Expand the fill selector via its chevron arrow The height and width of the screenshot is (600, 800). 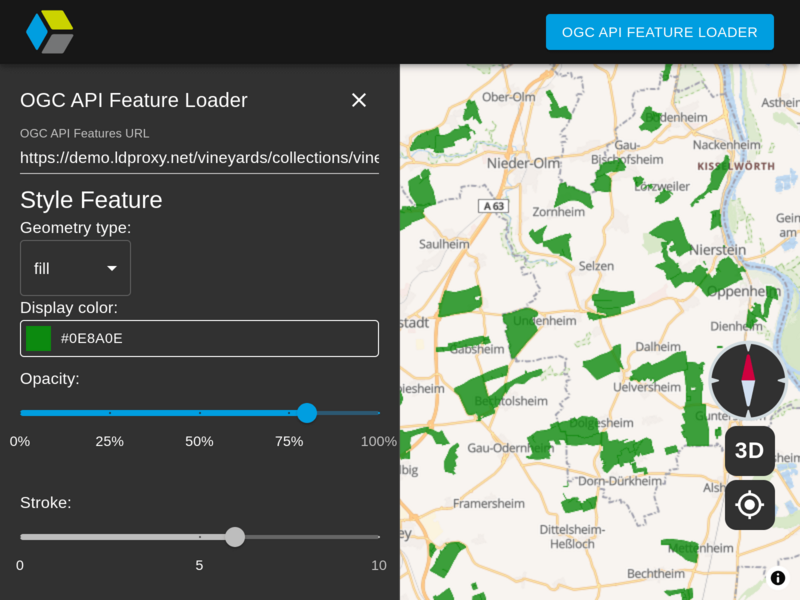pos(110,268)
